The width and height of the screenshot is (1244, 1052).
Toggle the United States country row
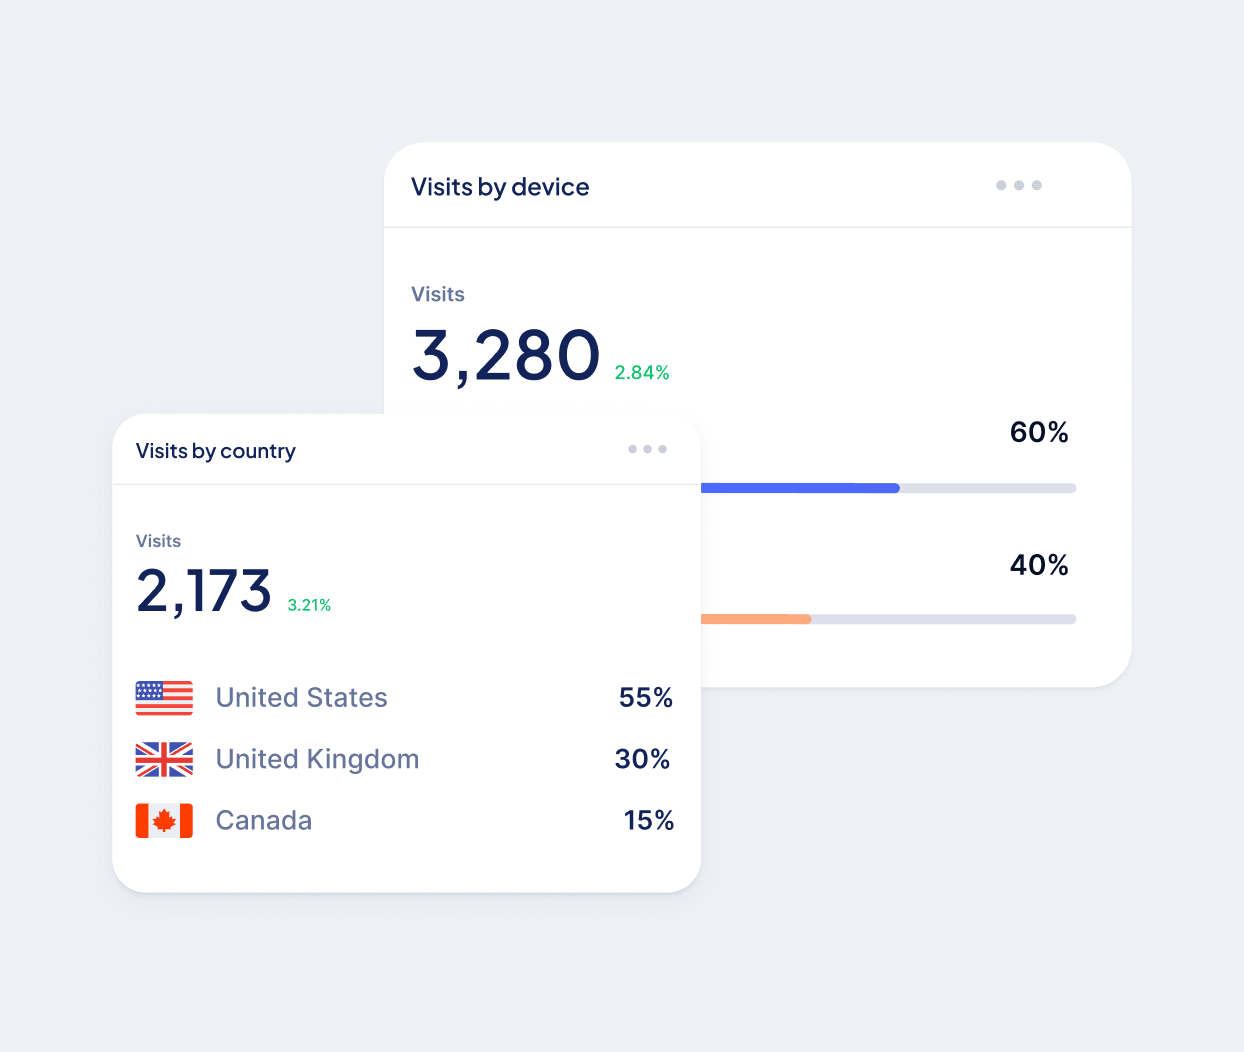(x=301, y=698)
